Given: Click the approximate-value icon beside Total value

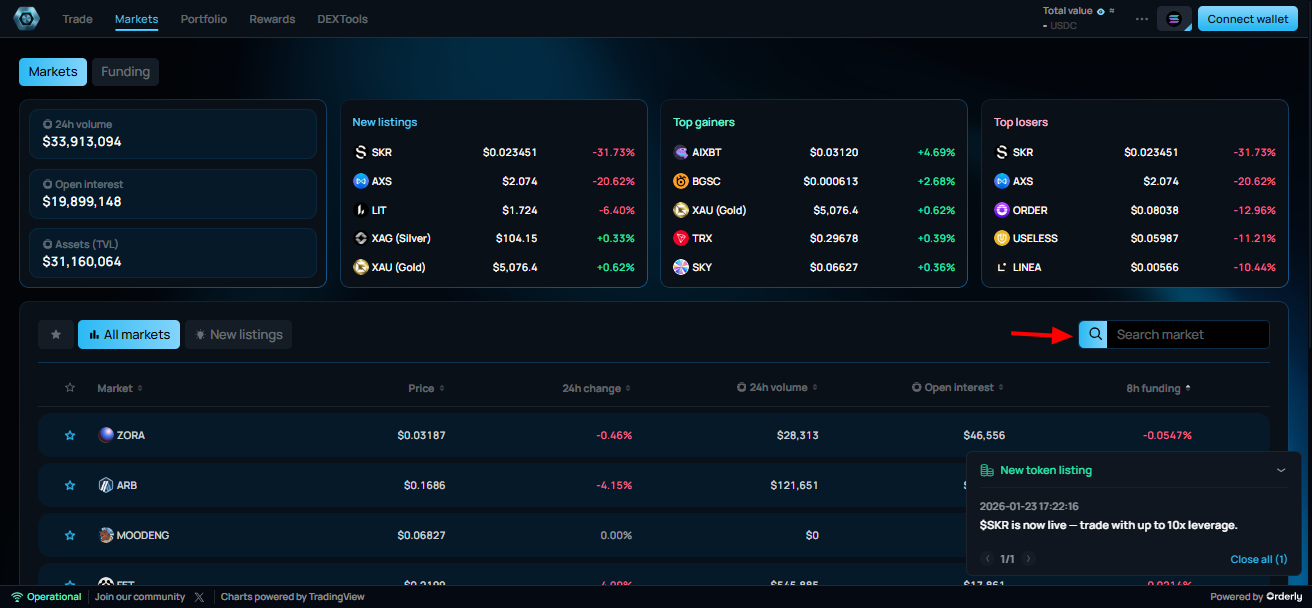Looking at the screenshot, I should (x=1111, y=11).
